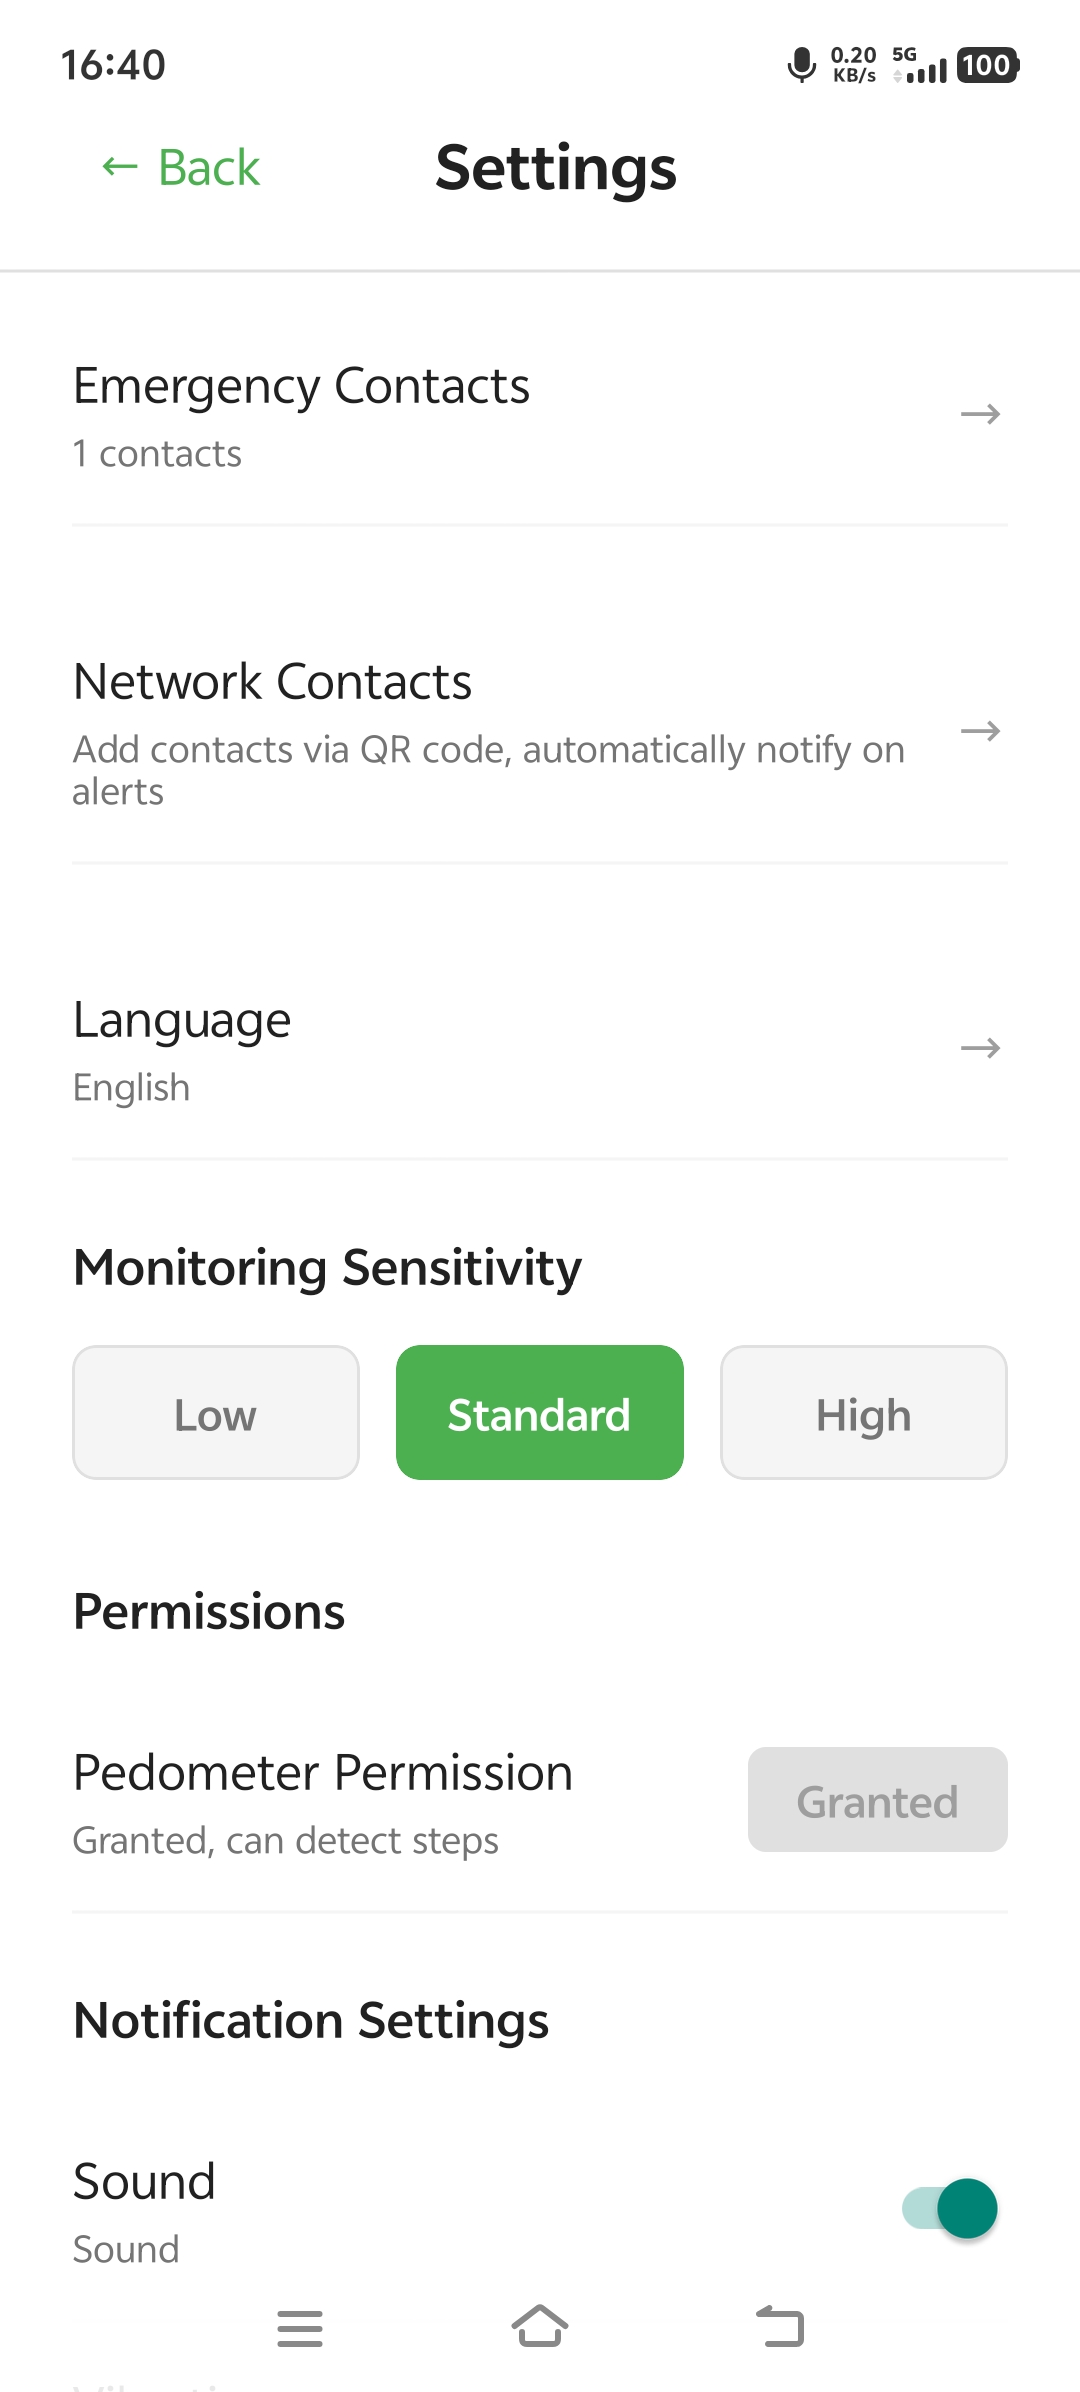Turn off the Sound notification switch
The width and height of the screenshot is (1080, 2392).
coord(951,2208)
